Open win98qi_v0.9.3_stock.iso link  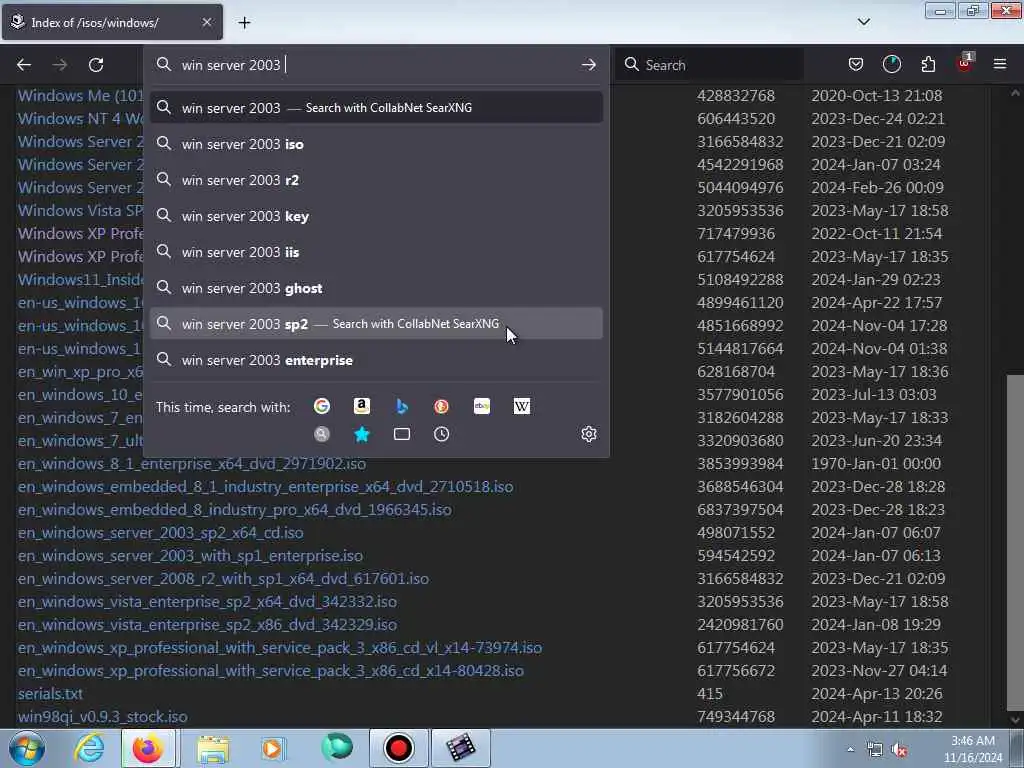click(103, 716)
